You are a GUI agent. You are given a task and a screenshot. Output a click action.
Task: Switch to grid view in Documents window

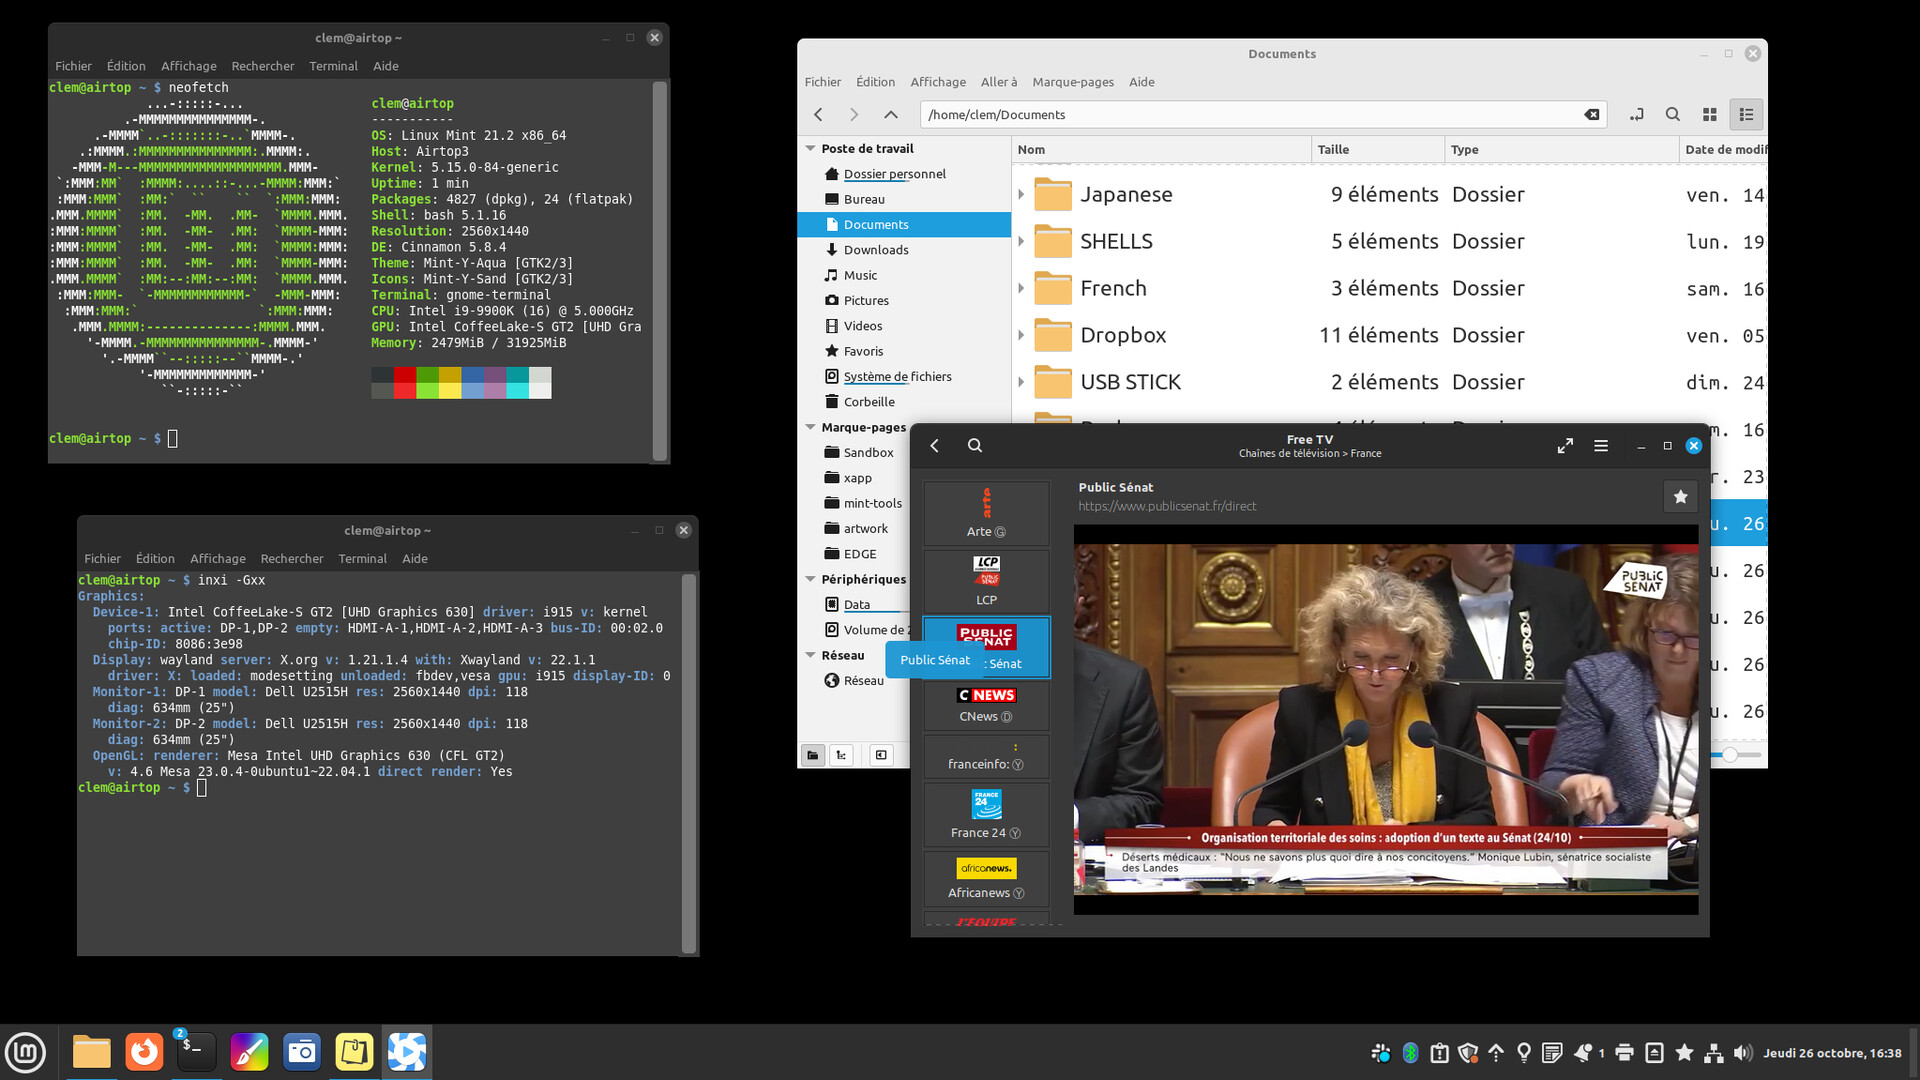[x=1710, y=114]
